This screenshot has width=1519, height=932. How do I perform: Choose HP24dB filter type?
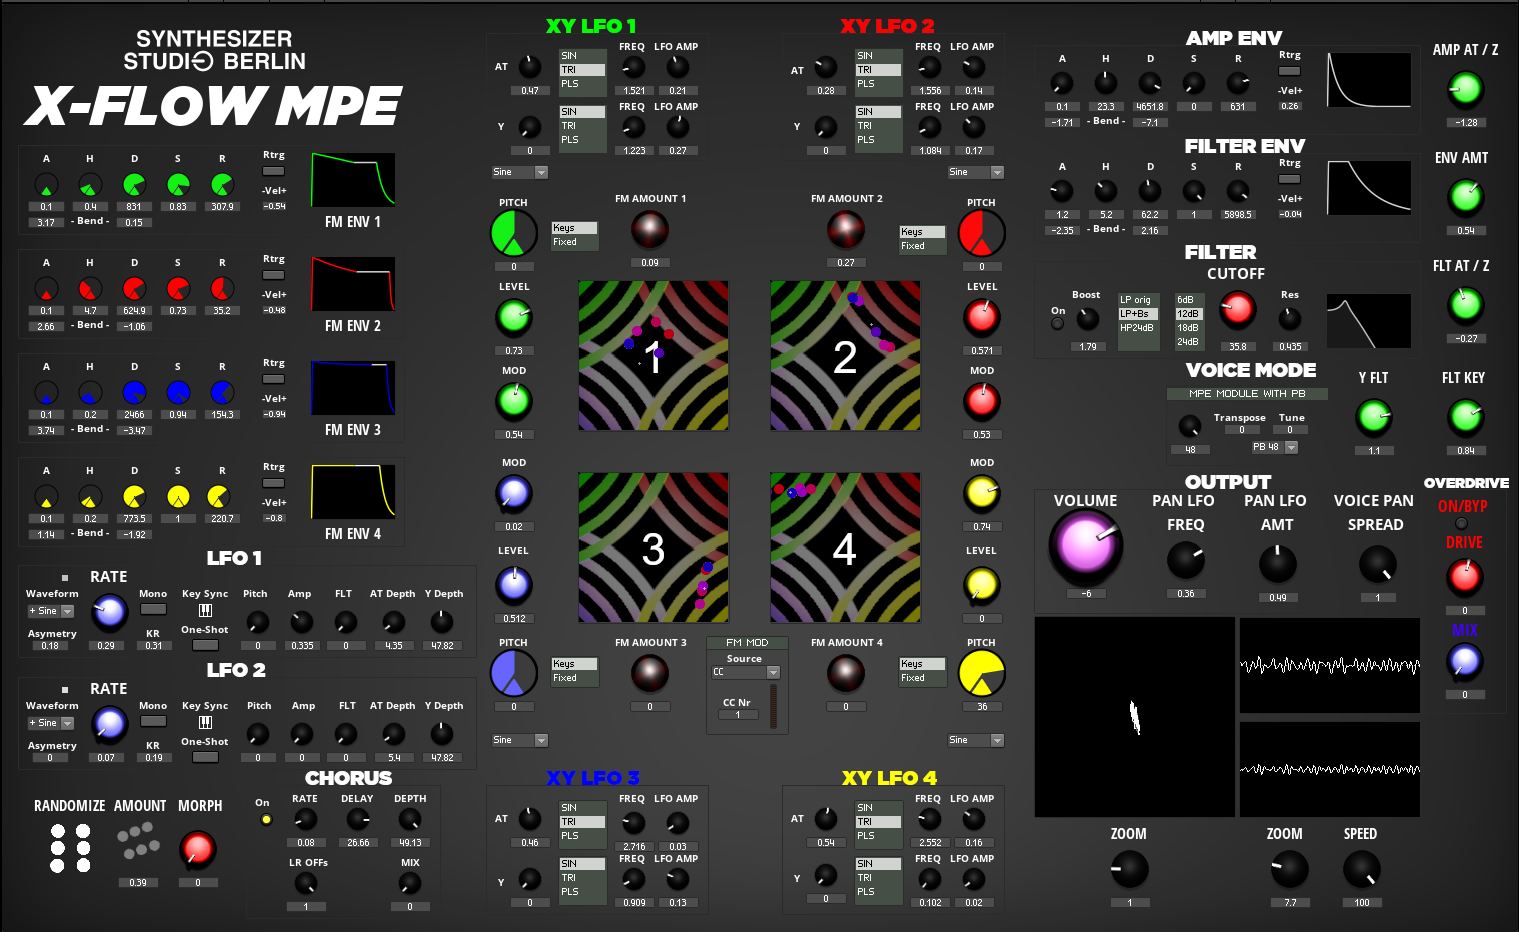pos(1138,328)
